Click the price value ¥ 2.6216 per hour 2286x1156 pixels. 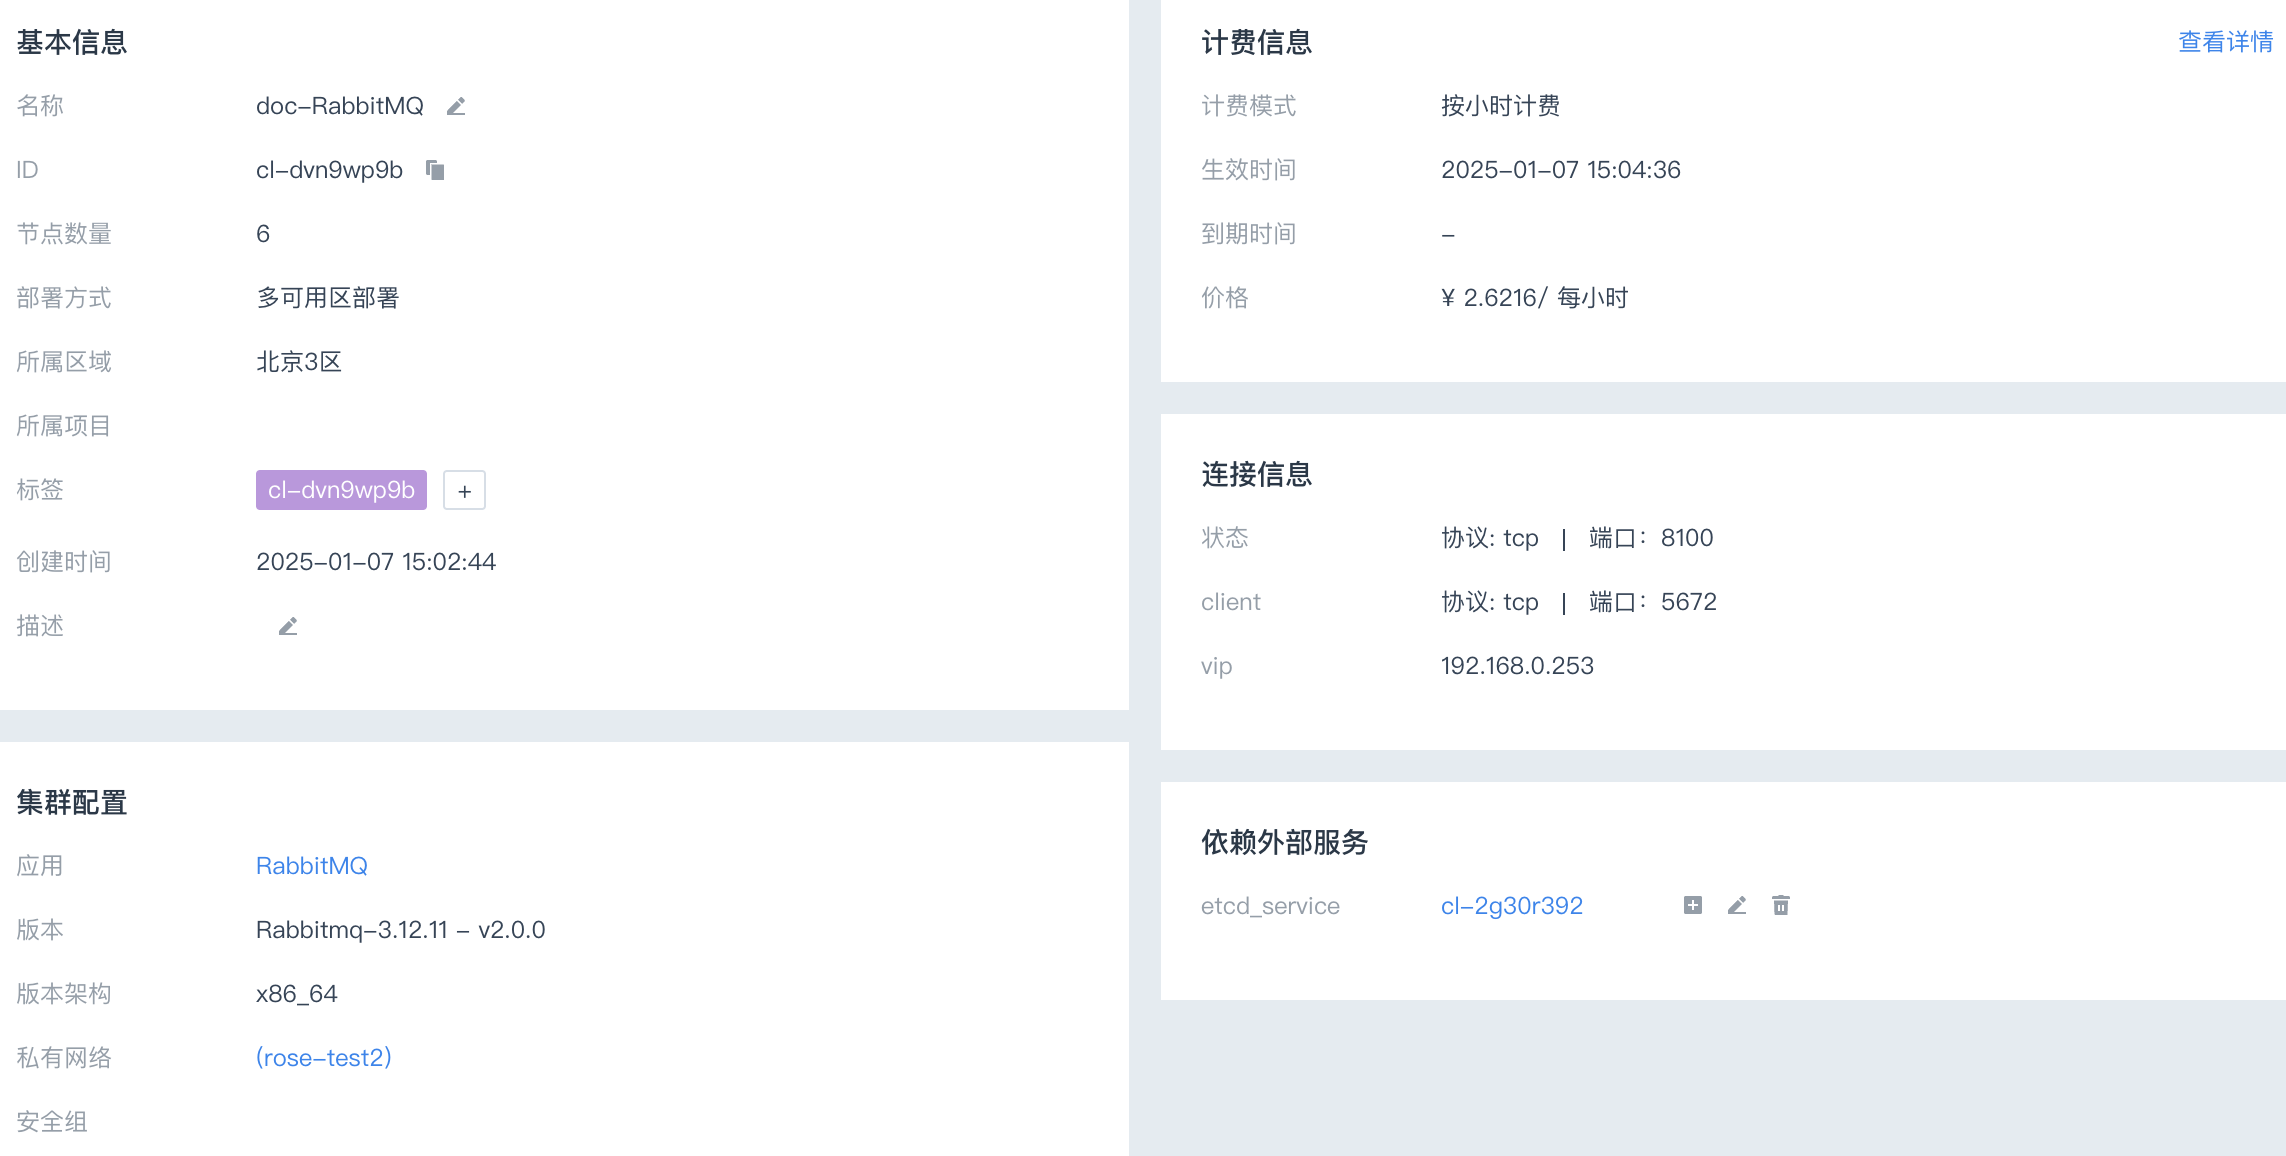pos(1535,298)
